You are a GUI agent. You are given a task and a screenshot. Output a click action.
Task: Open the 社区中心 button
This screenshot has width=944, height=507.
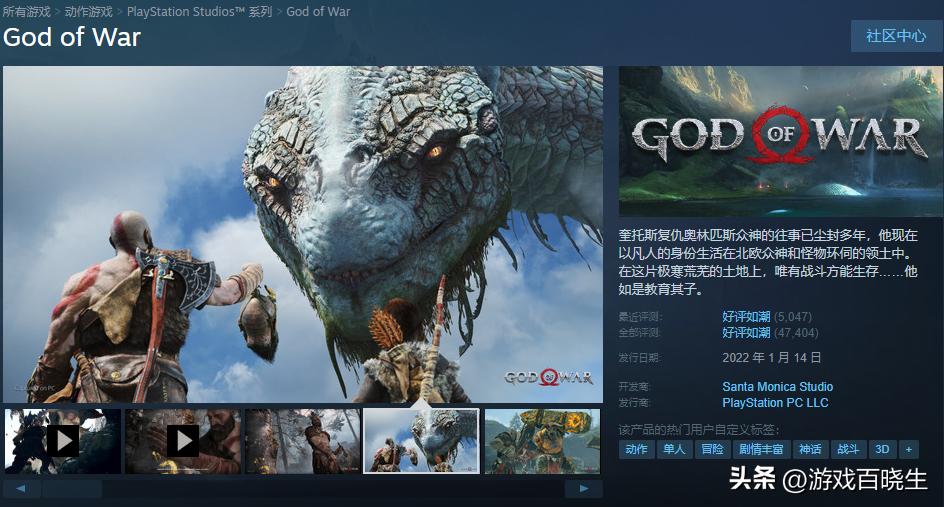click(x=896, y=36)
